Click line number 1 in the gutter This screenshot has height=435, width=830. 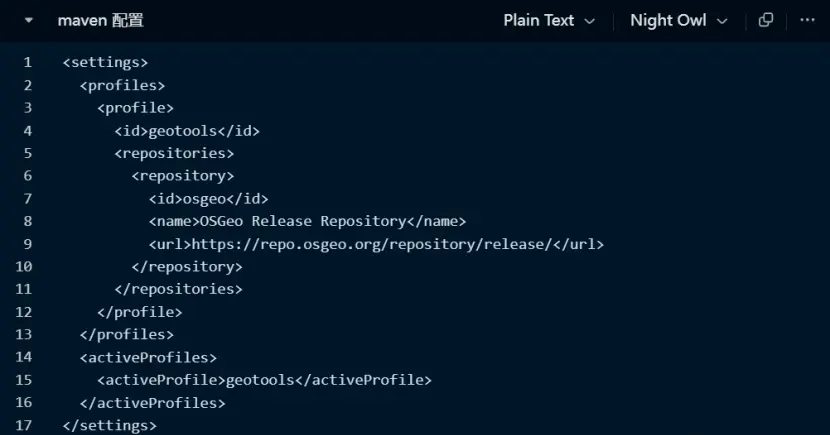click(27, 62)
